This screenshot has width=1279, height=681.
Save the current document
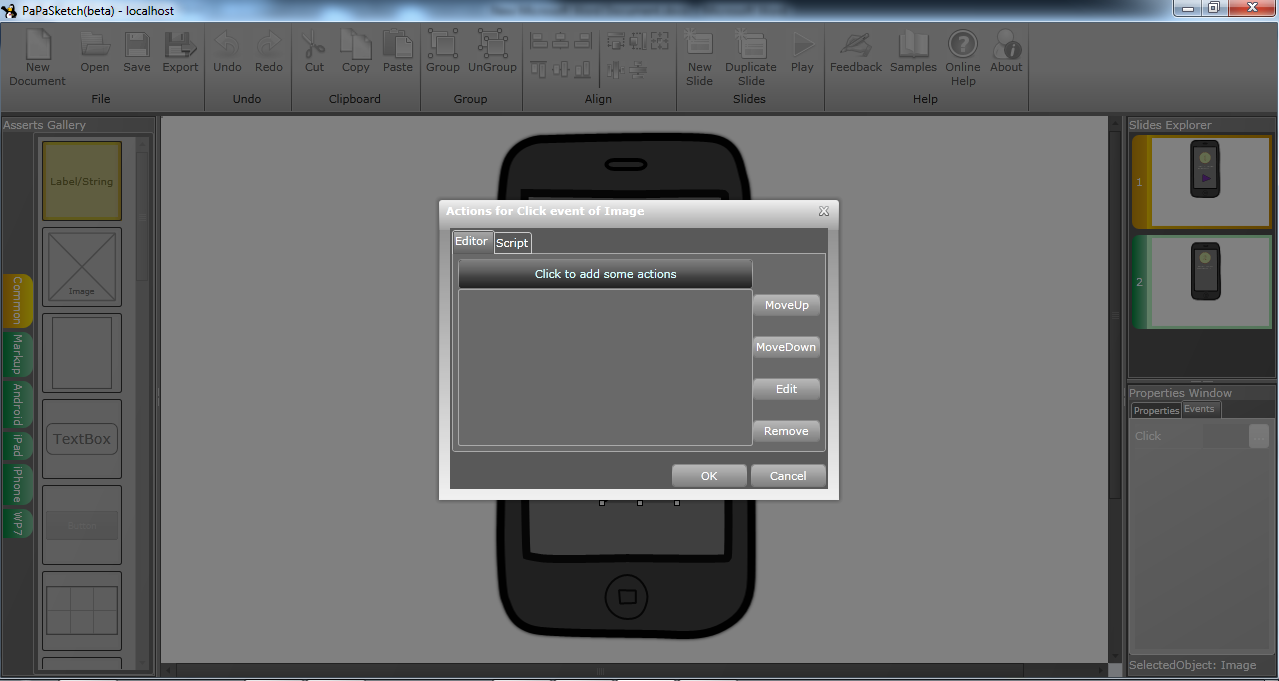pos(137,52)
